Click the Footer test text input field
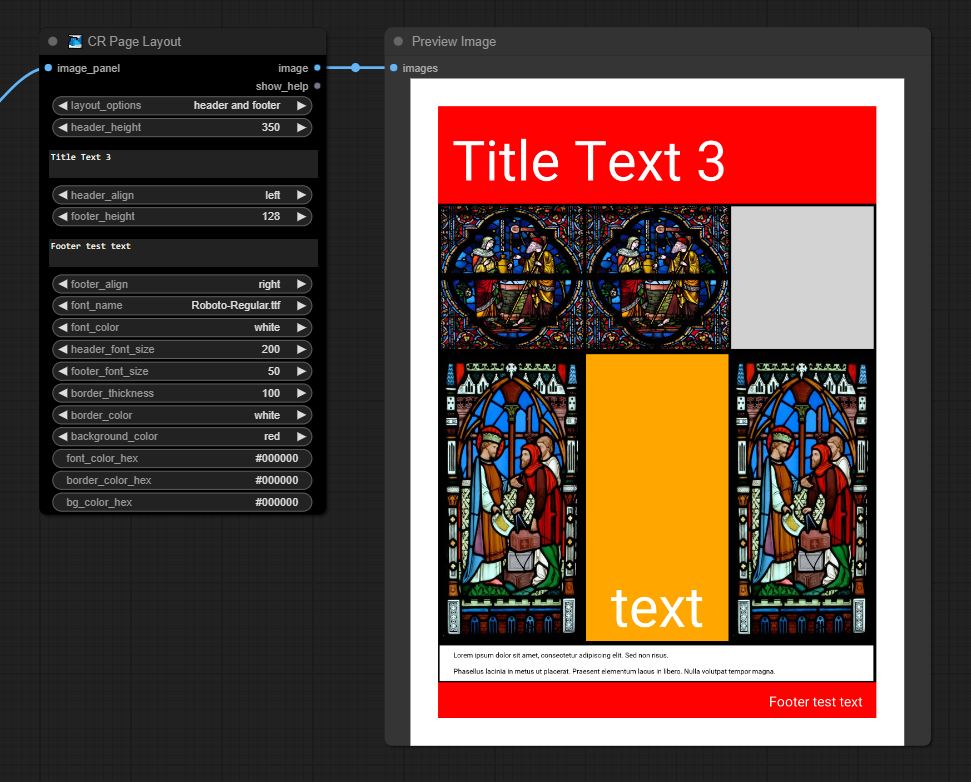This screenshot has height=782, width=971. pos(183,253)
